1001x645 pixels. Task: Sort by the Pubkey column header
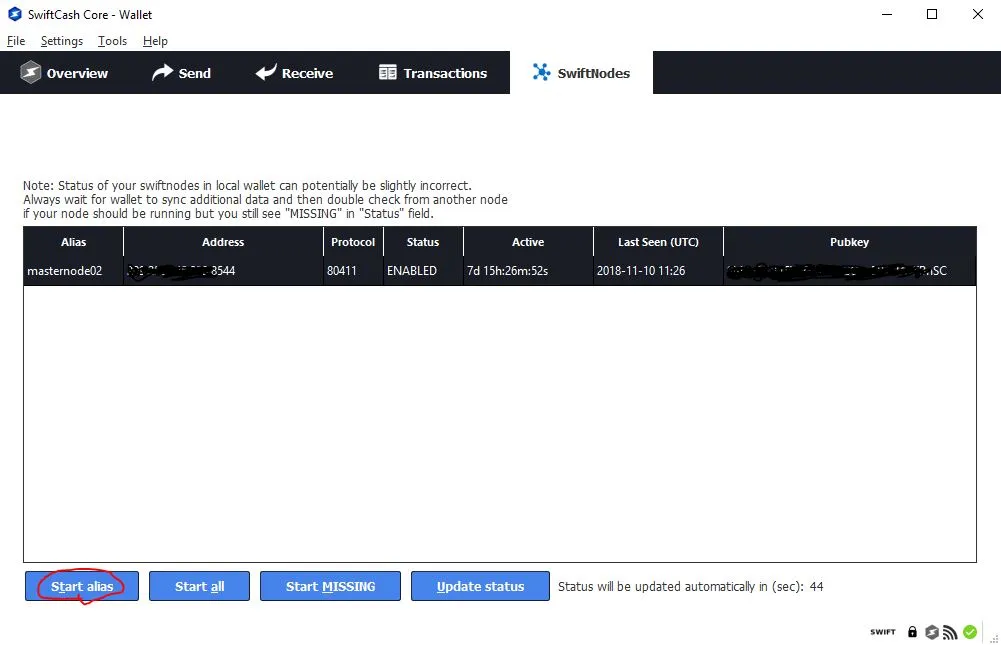pos(849,242)
